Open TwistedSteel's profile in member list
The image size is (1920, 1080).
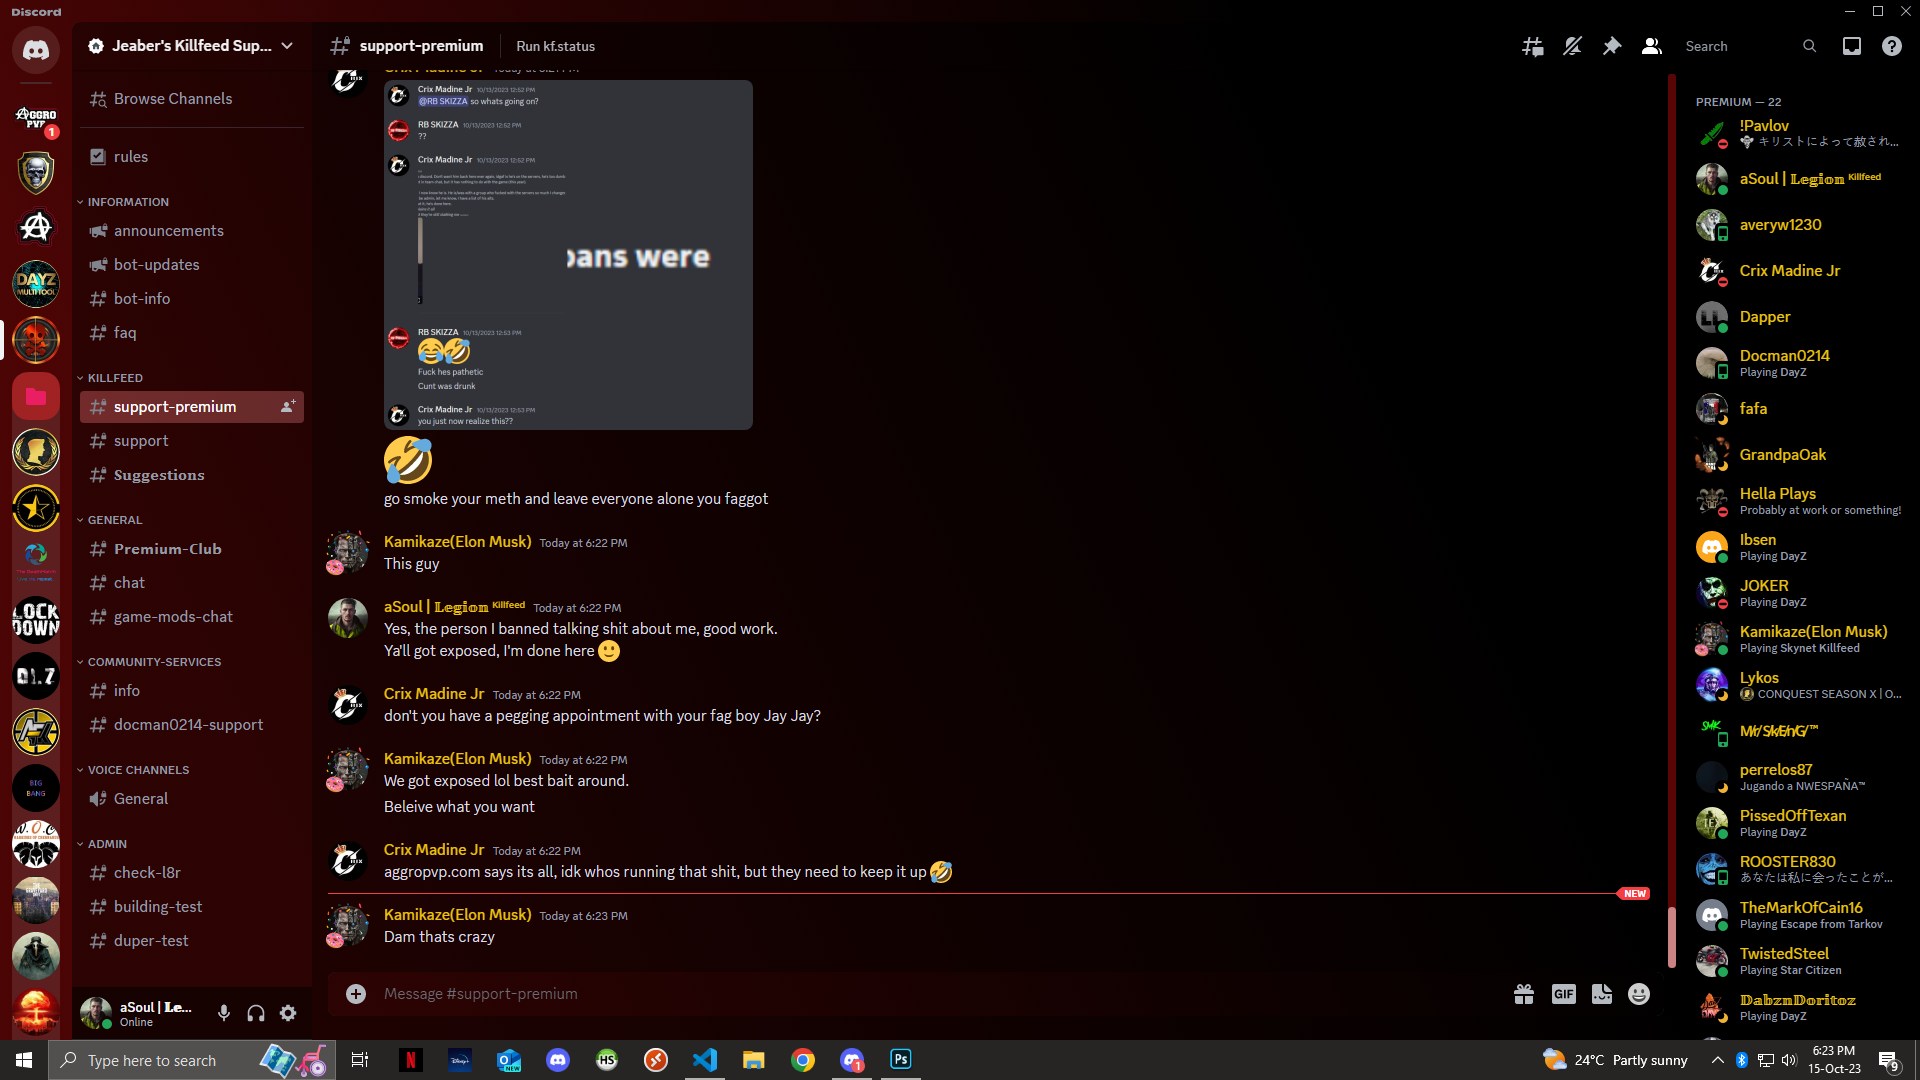[x=1800, y=961]
